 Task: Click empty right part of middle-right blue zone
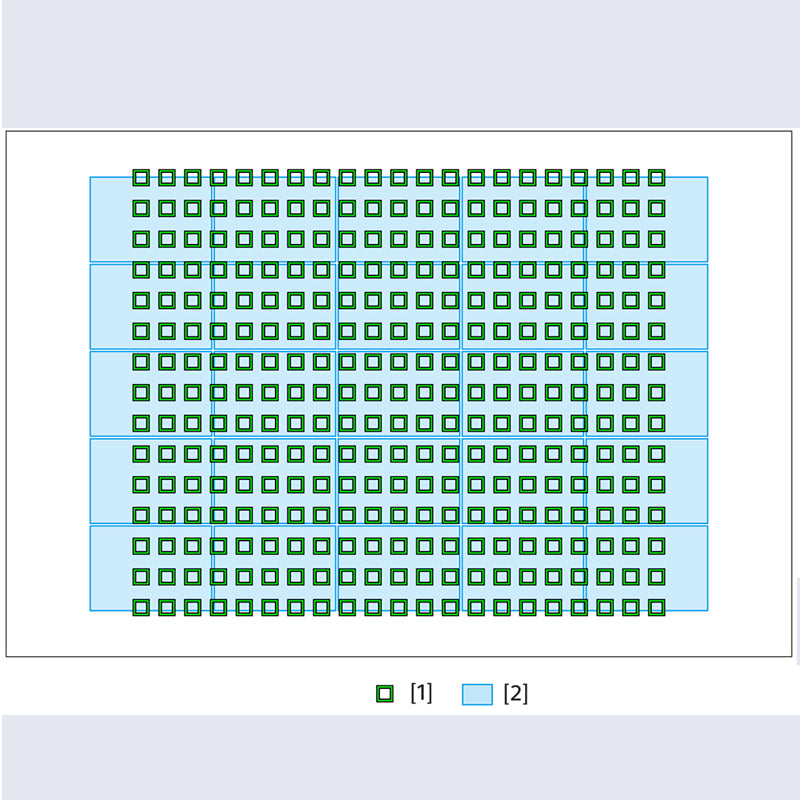coord(687,393)
